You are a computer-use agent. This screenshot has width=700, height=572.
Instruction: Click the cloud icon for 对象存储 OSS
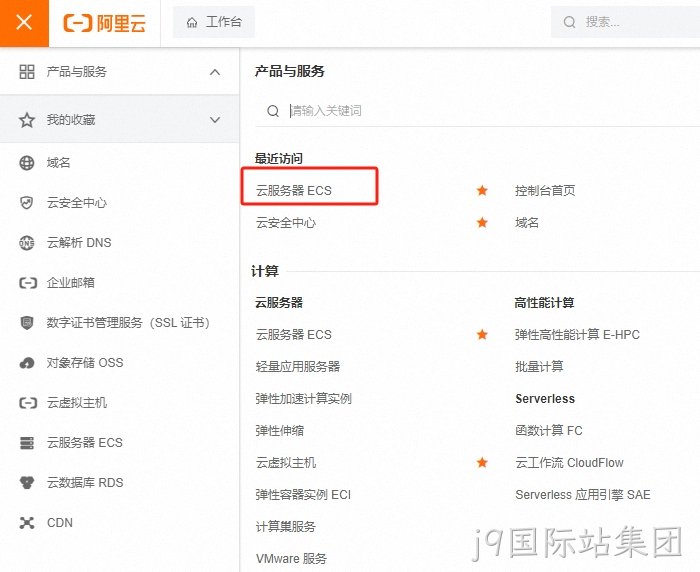tap(27, 363)
